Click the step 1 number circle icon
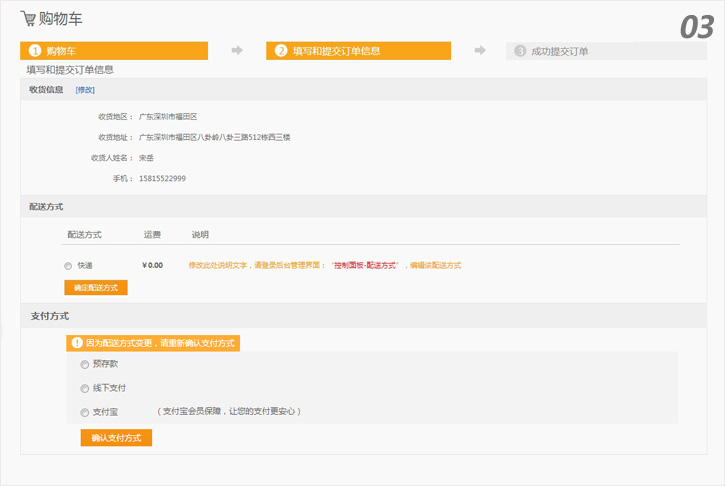This screenshot has height=486, width=725. point(35,51)
